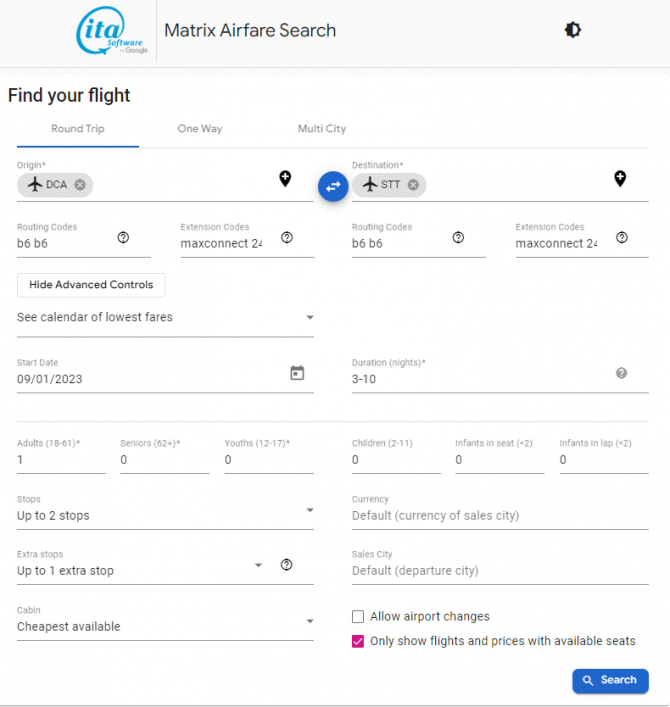Viewport: 670px width, 707px height.
Task: Remove the STT destination chip
Action: [x=413, y=185]
